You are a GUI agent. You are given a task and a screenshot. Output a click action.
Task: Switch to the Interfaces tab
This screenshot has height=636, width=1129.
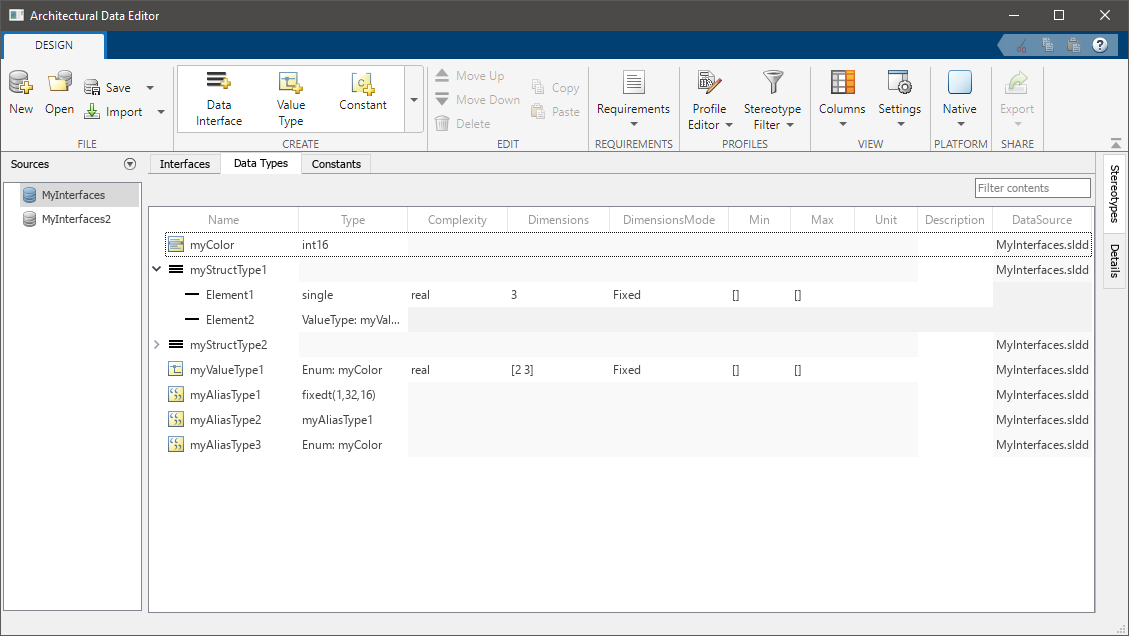[185, 164]
